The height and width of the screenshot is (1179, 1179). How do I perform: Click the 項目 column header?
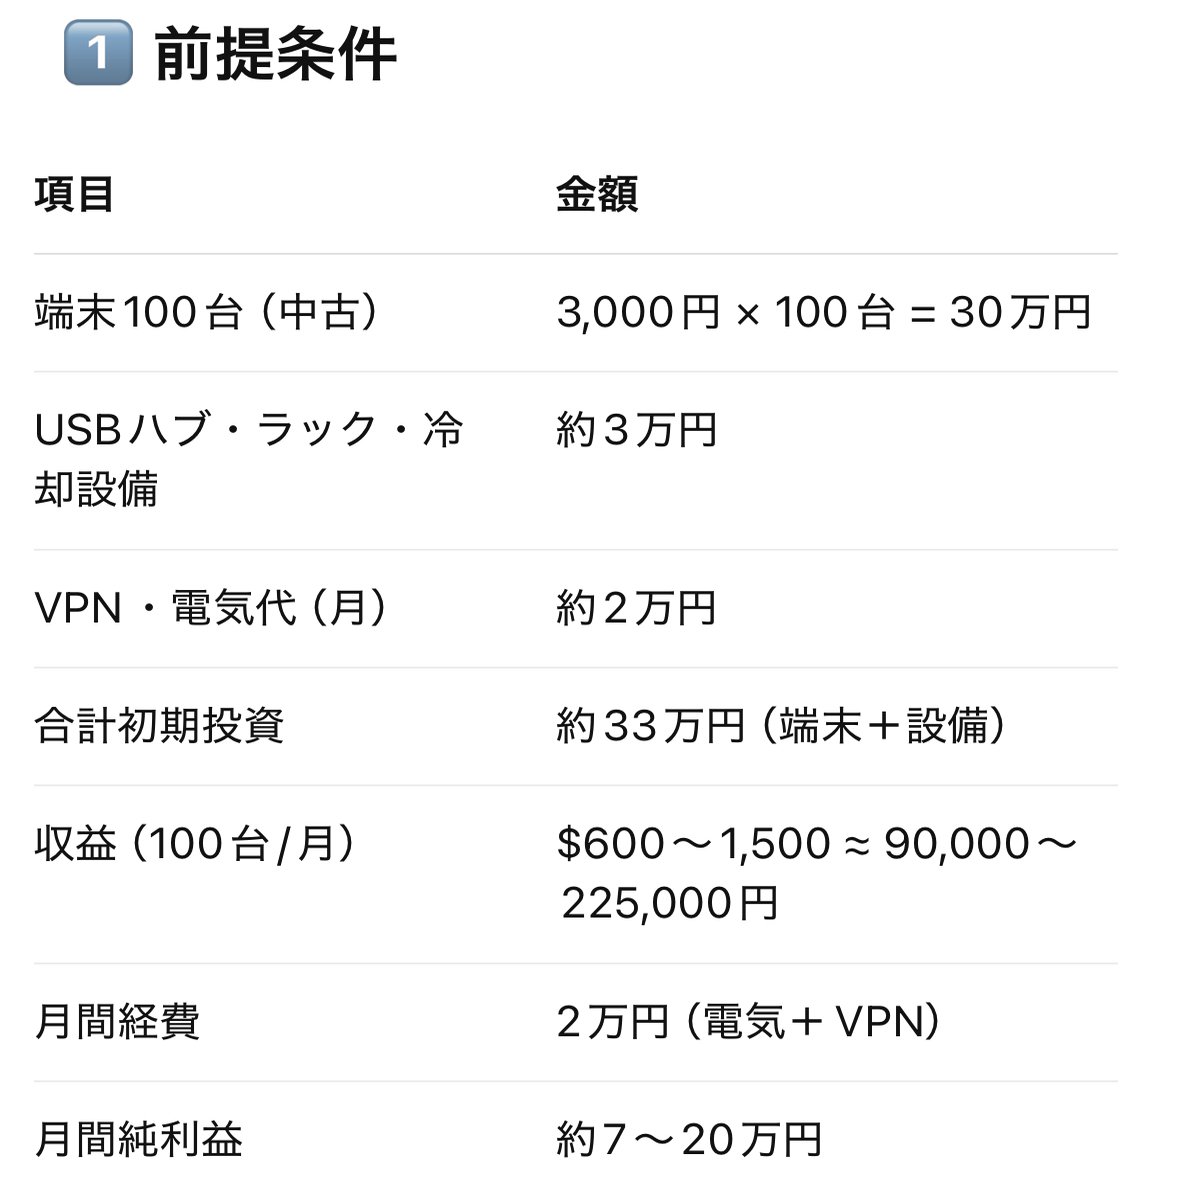pos(74,195)
